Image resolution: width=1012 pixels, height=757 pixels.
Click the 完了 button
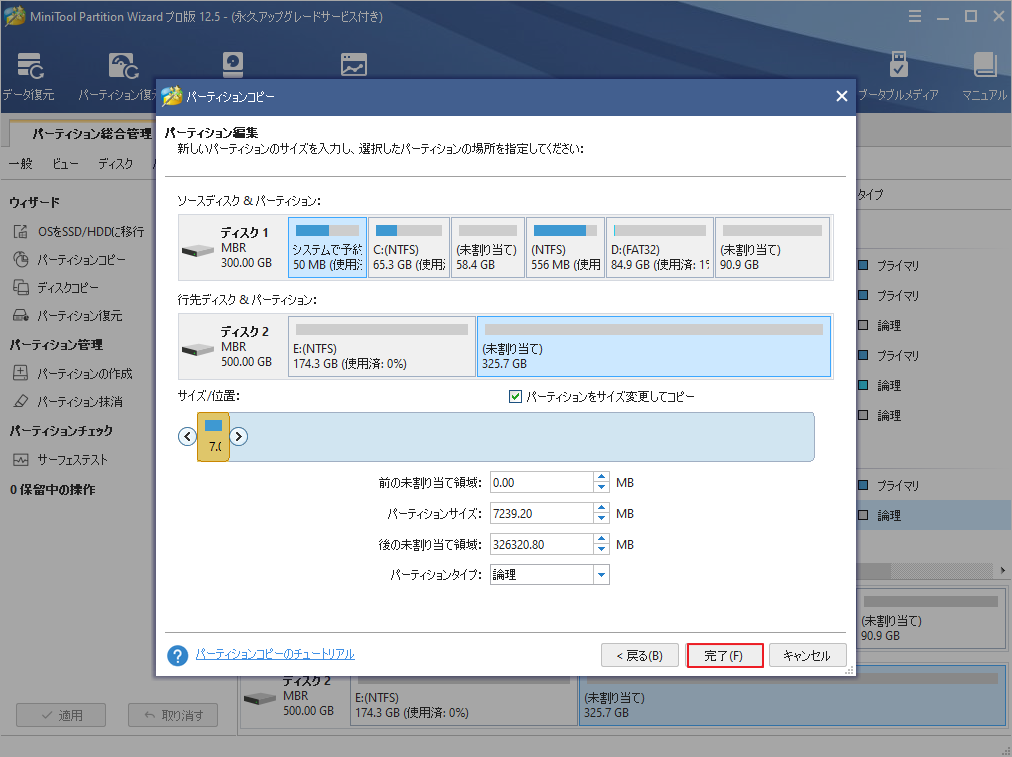725,655
